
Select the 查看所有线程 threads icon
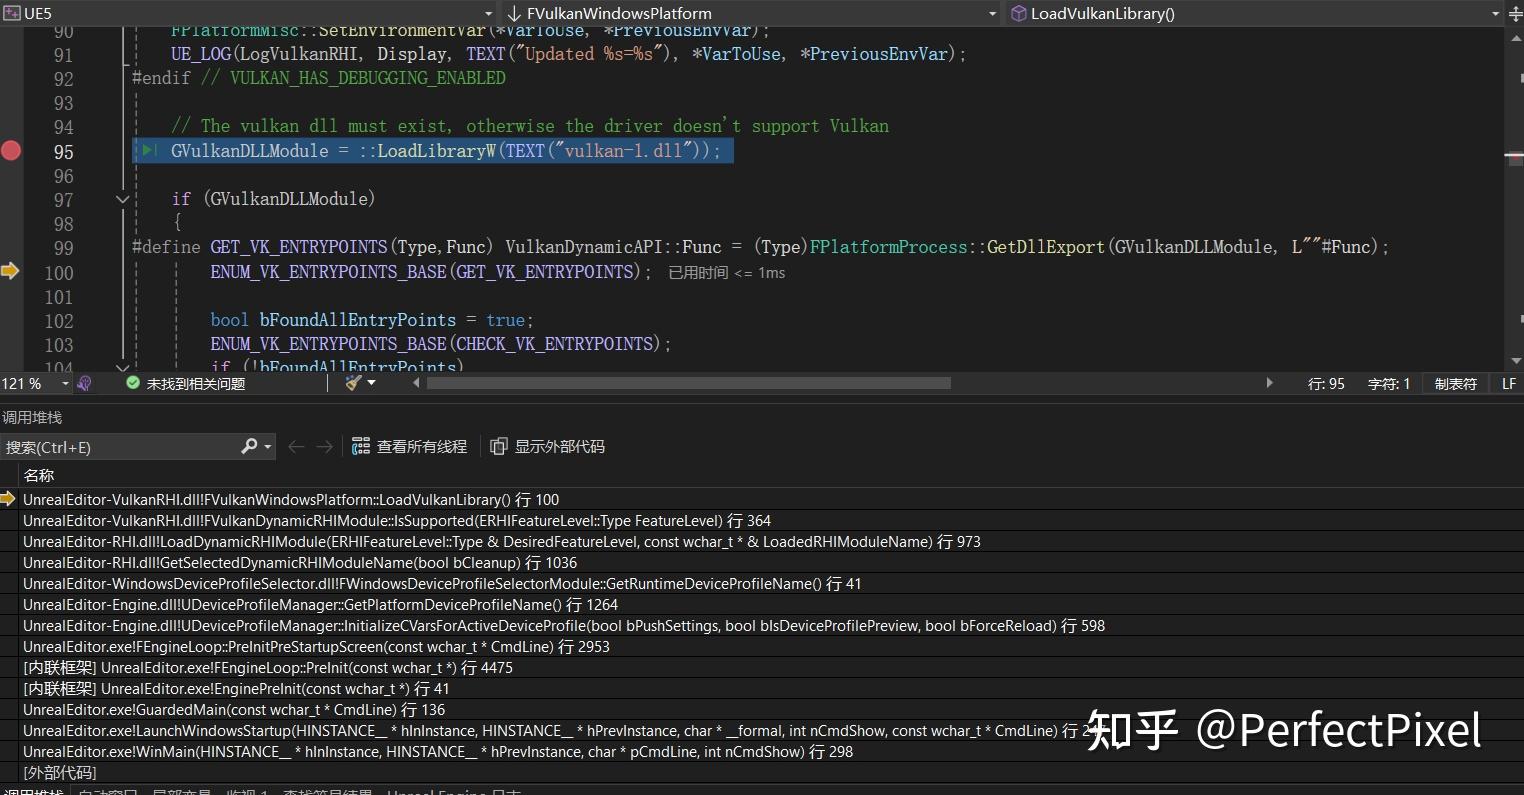click(x=360, y=446)
